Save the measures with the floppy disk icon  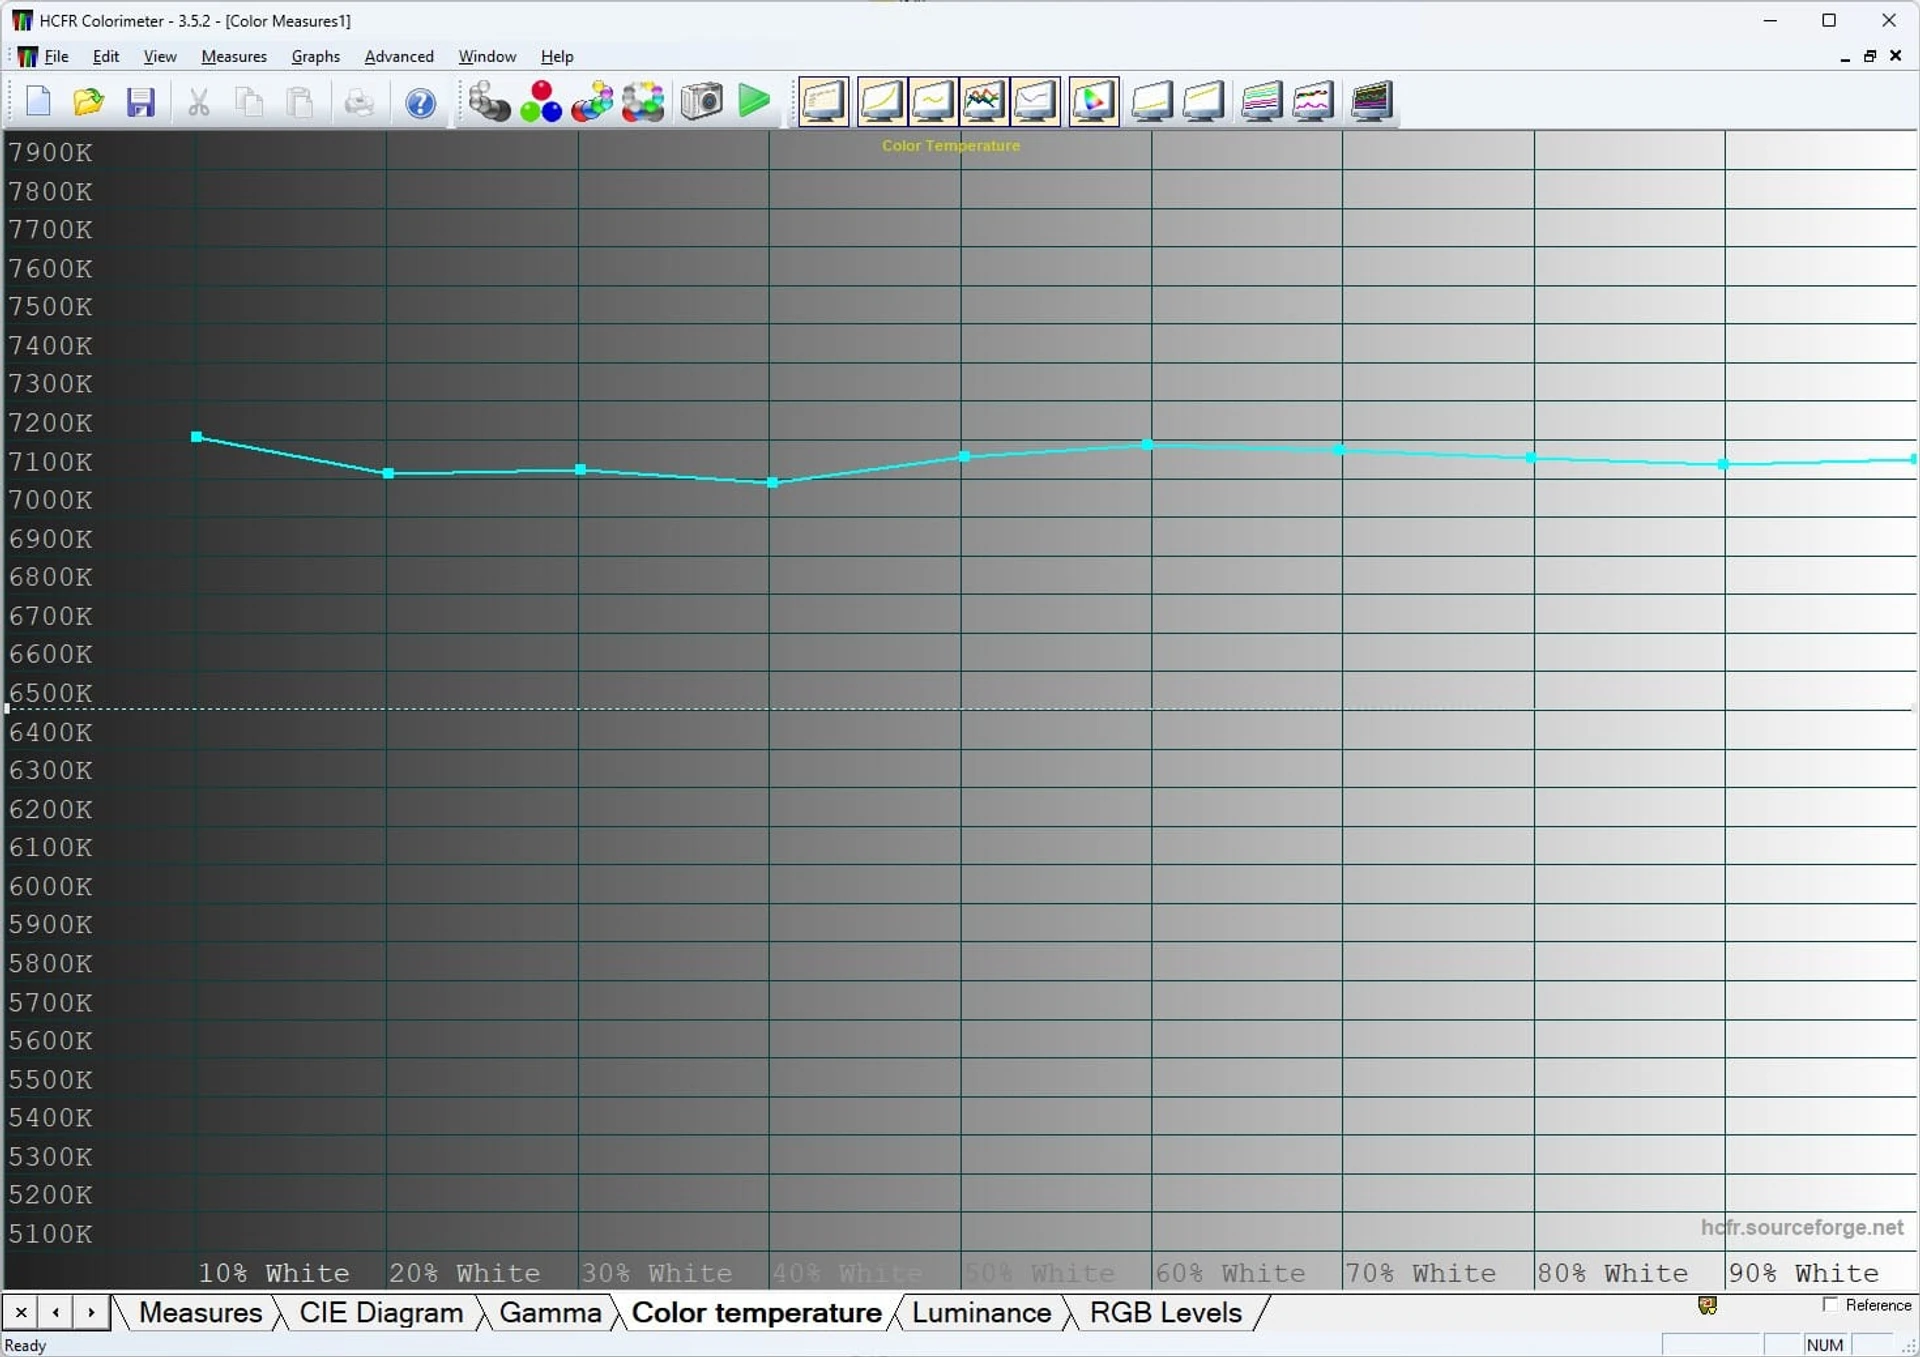[140, 101]
